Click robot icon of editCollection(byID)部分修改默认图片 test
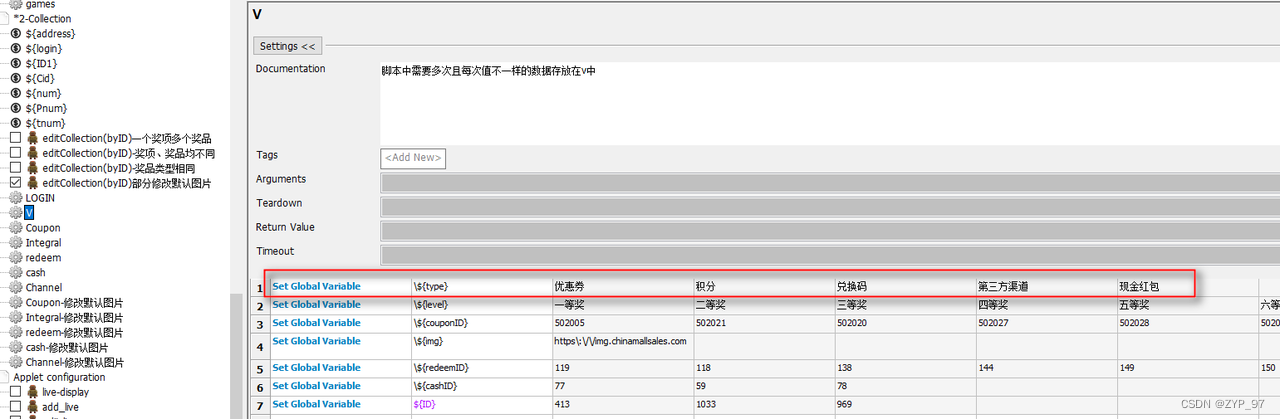Image resolution: width=1280 pixels, height=419 pixels. point(33,183)
